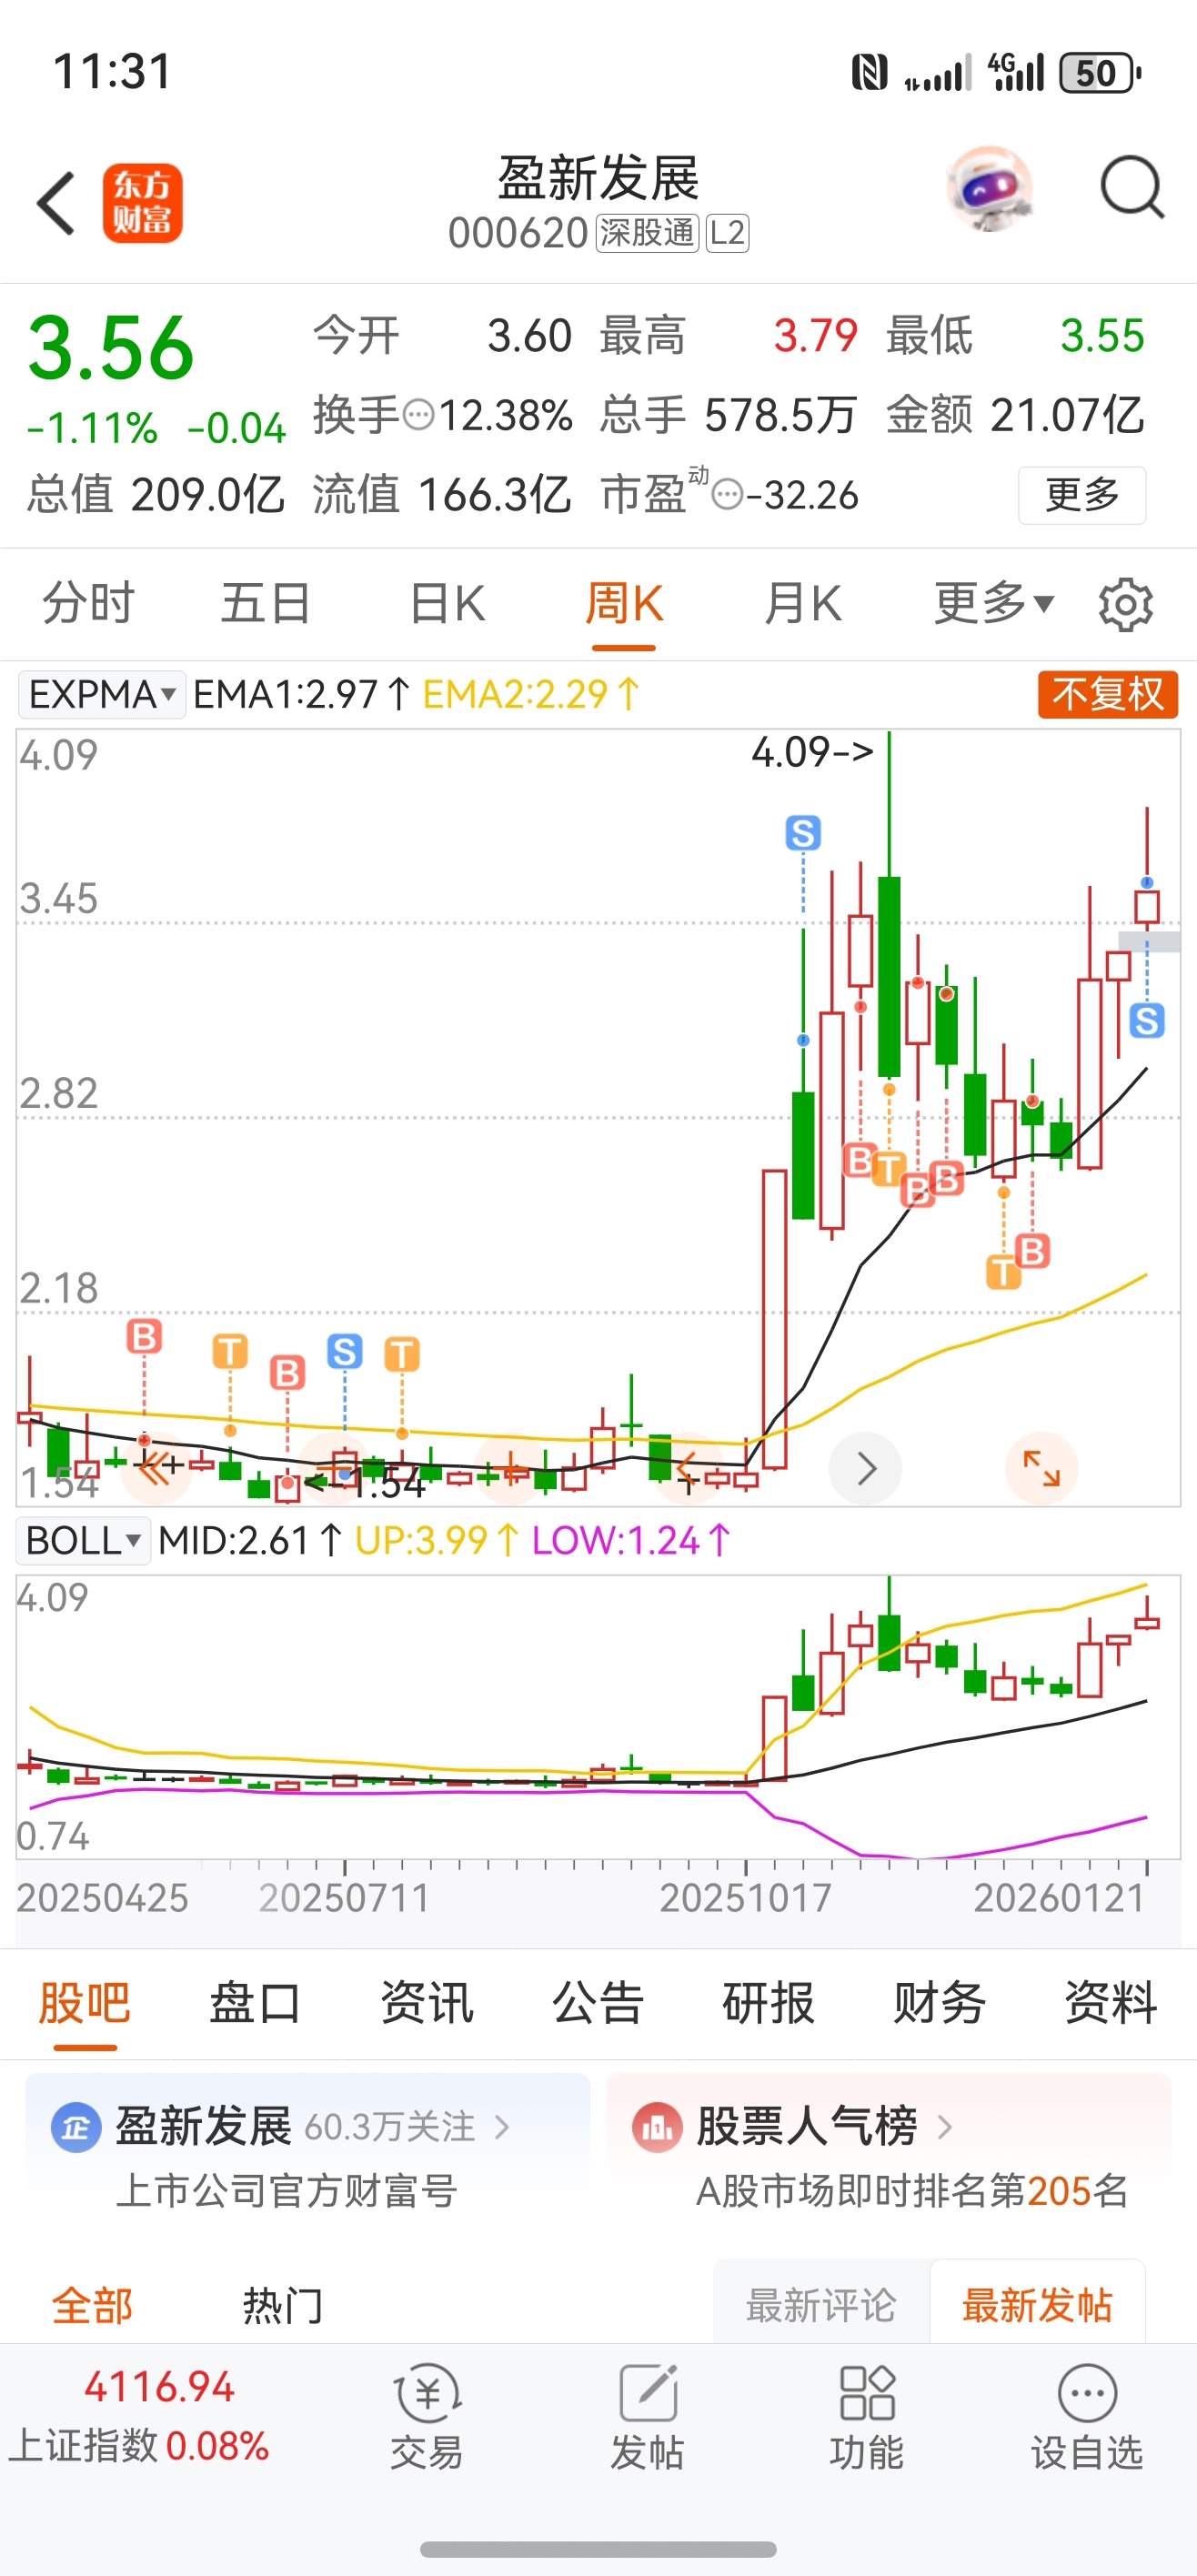Select the 周K chart tab

point(624,603)
